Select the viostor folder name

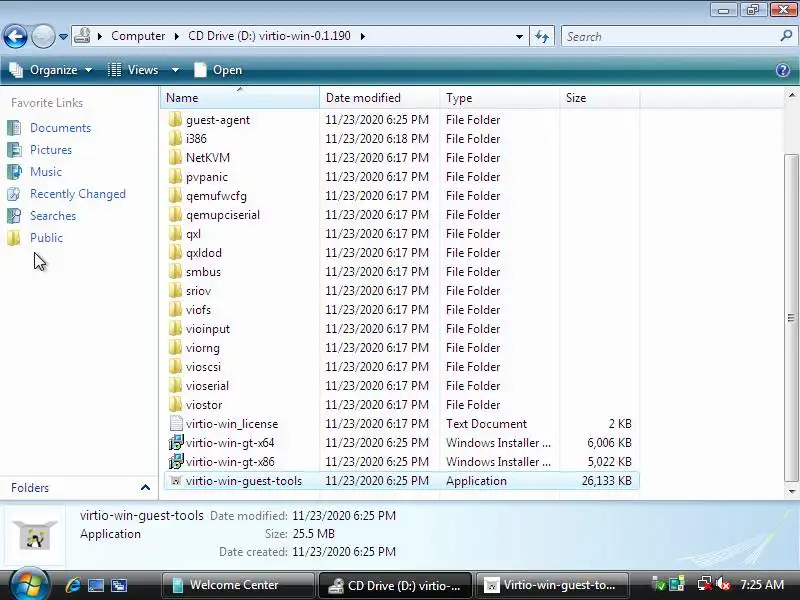tap(204, 405)
